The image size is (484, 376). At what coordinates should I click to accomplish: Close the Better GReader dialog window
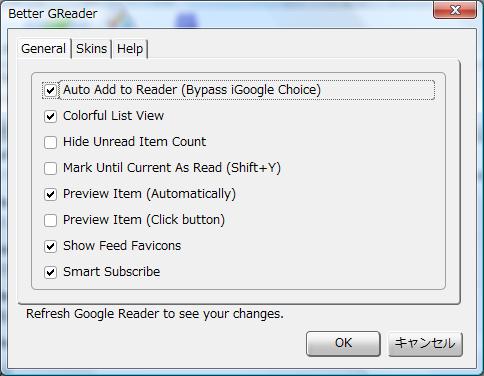(455, 10)
